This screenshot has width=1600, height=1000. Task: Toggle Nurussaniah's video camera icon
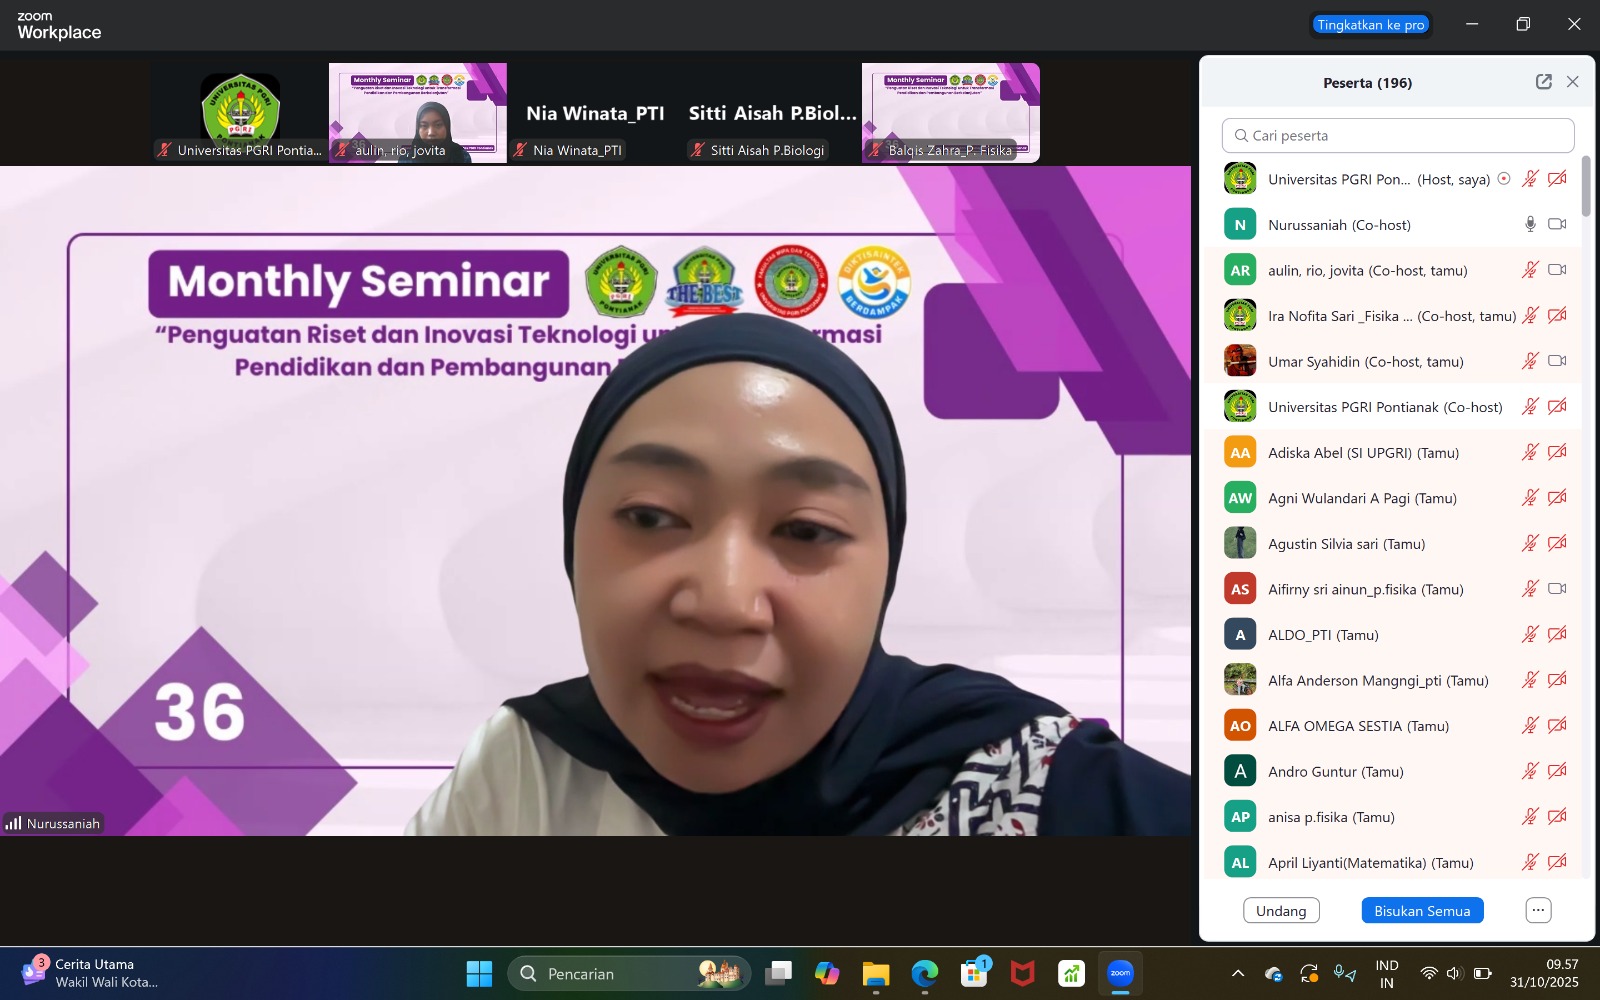pos(1556,225)
